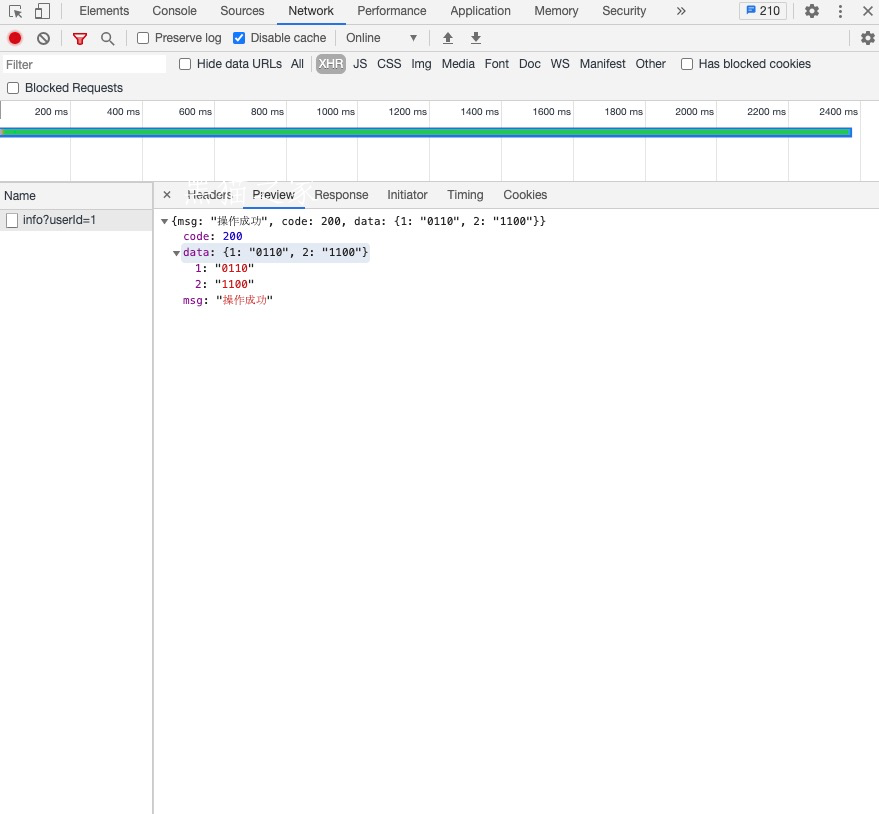This screenshot has height=814, width=879.
Task: Filter requests by Font
Action: coord(497,64)
